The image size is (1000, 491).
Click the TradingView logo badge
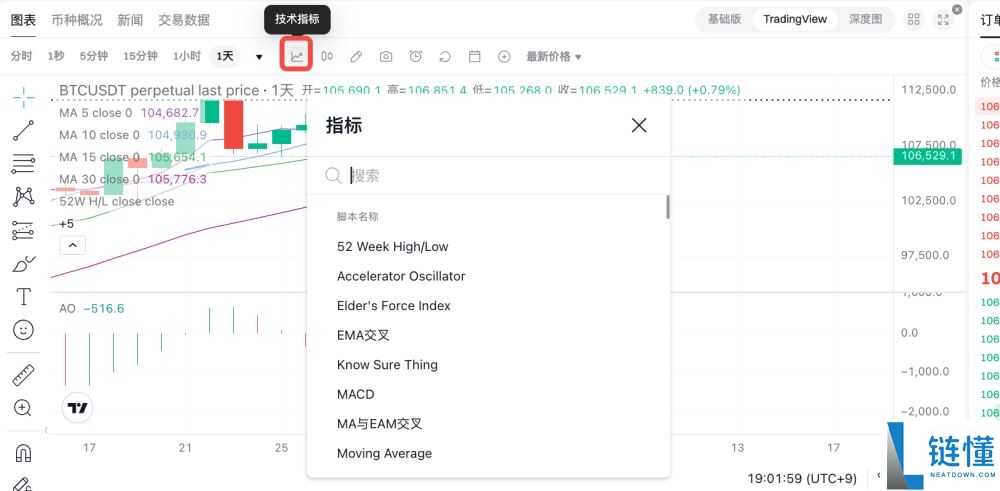click(x=78, y=408)
